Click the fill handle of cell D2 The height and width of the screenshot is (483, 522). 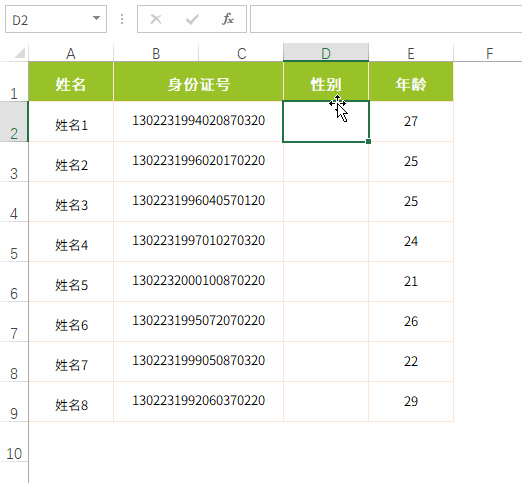tap(368, 142)
